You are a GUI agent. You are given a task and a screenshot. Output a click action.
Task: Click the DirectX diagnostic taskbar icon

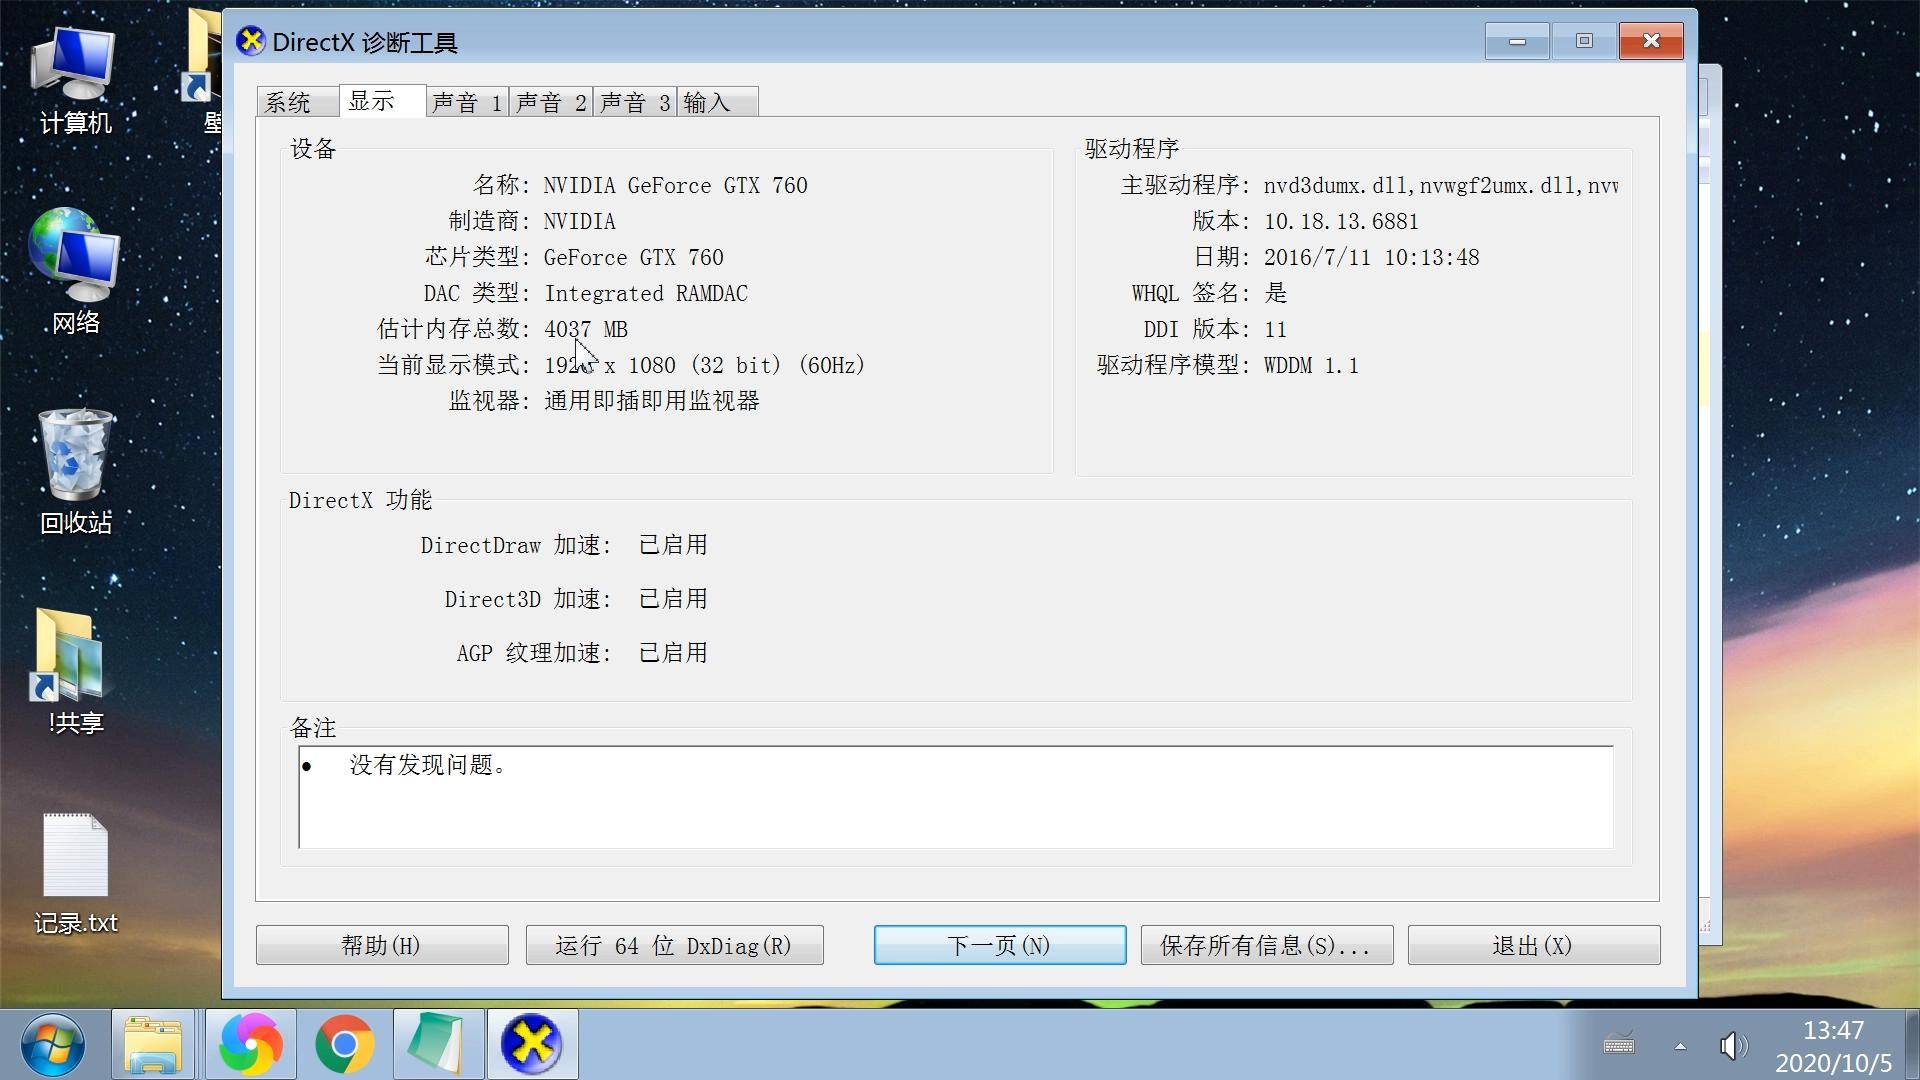point(532,1045)
